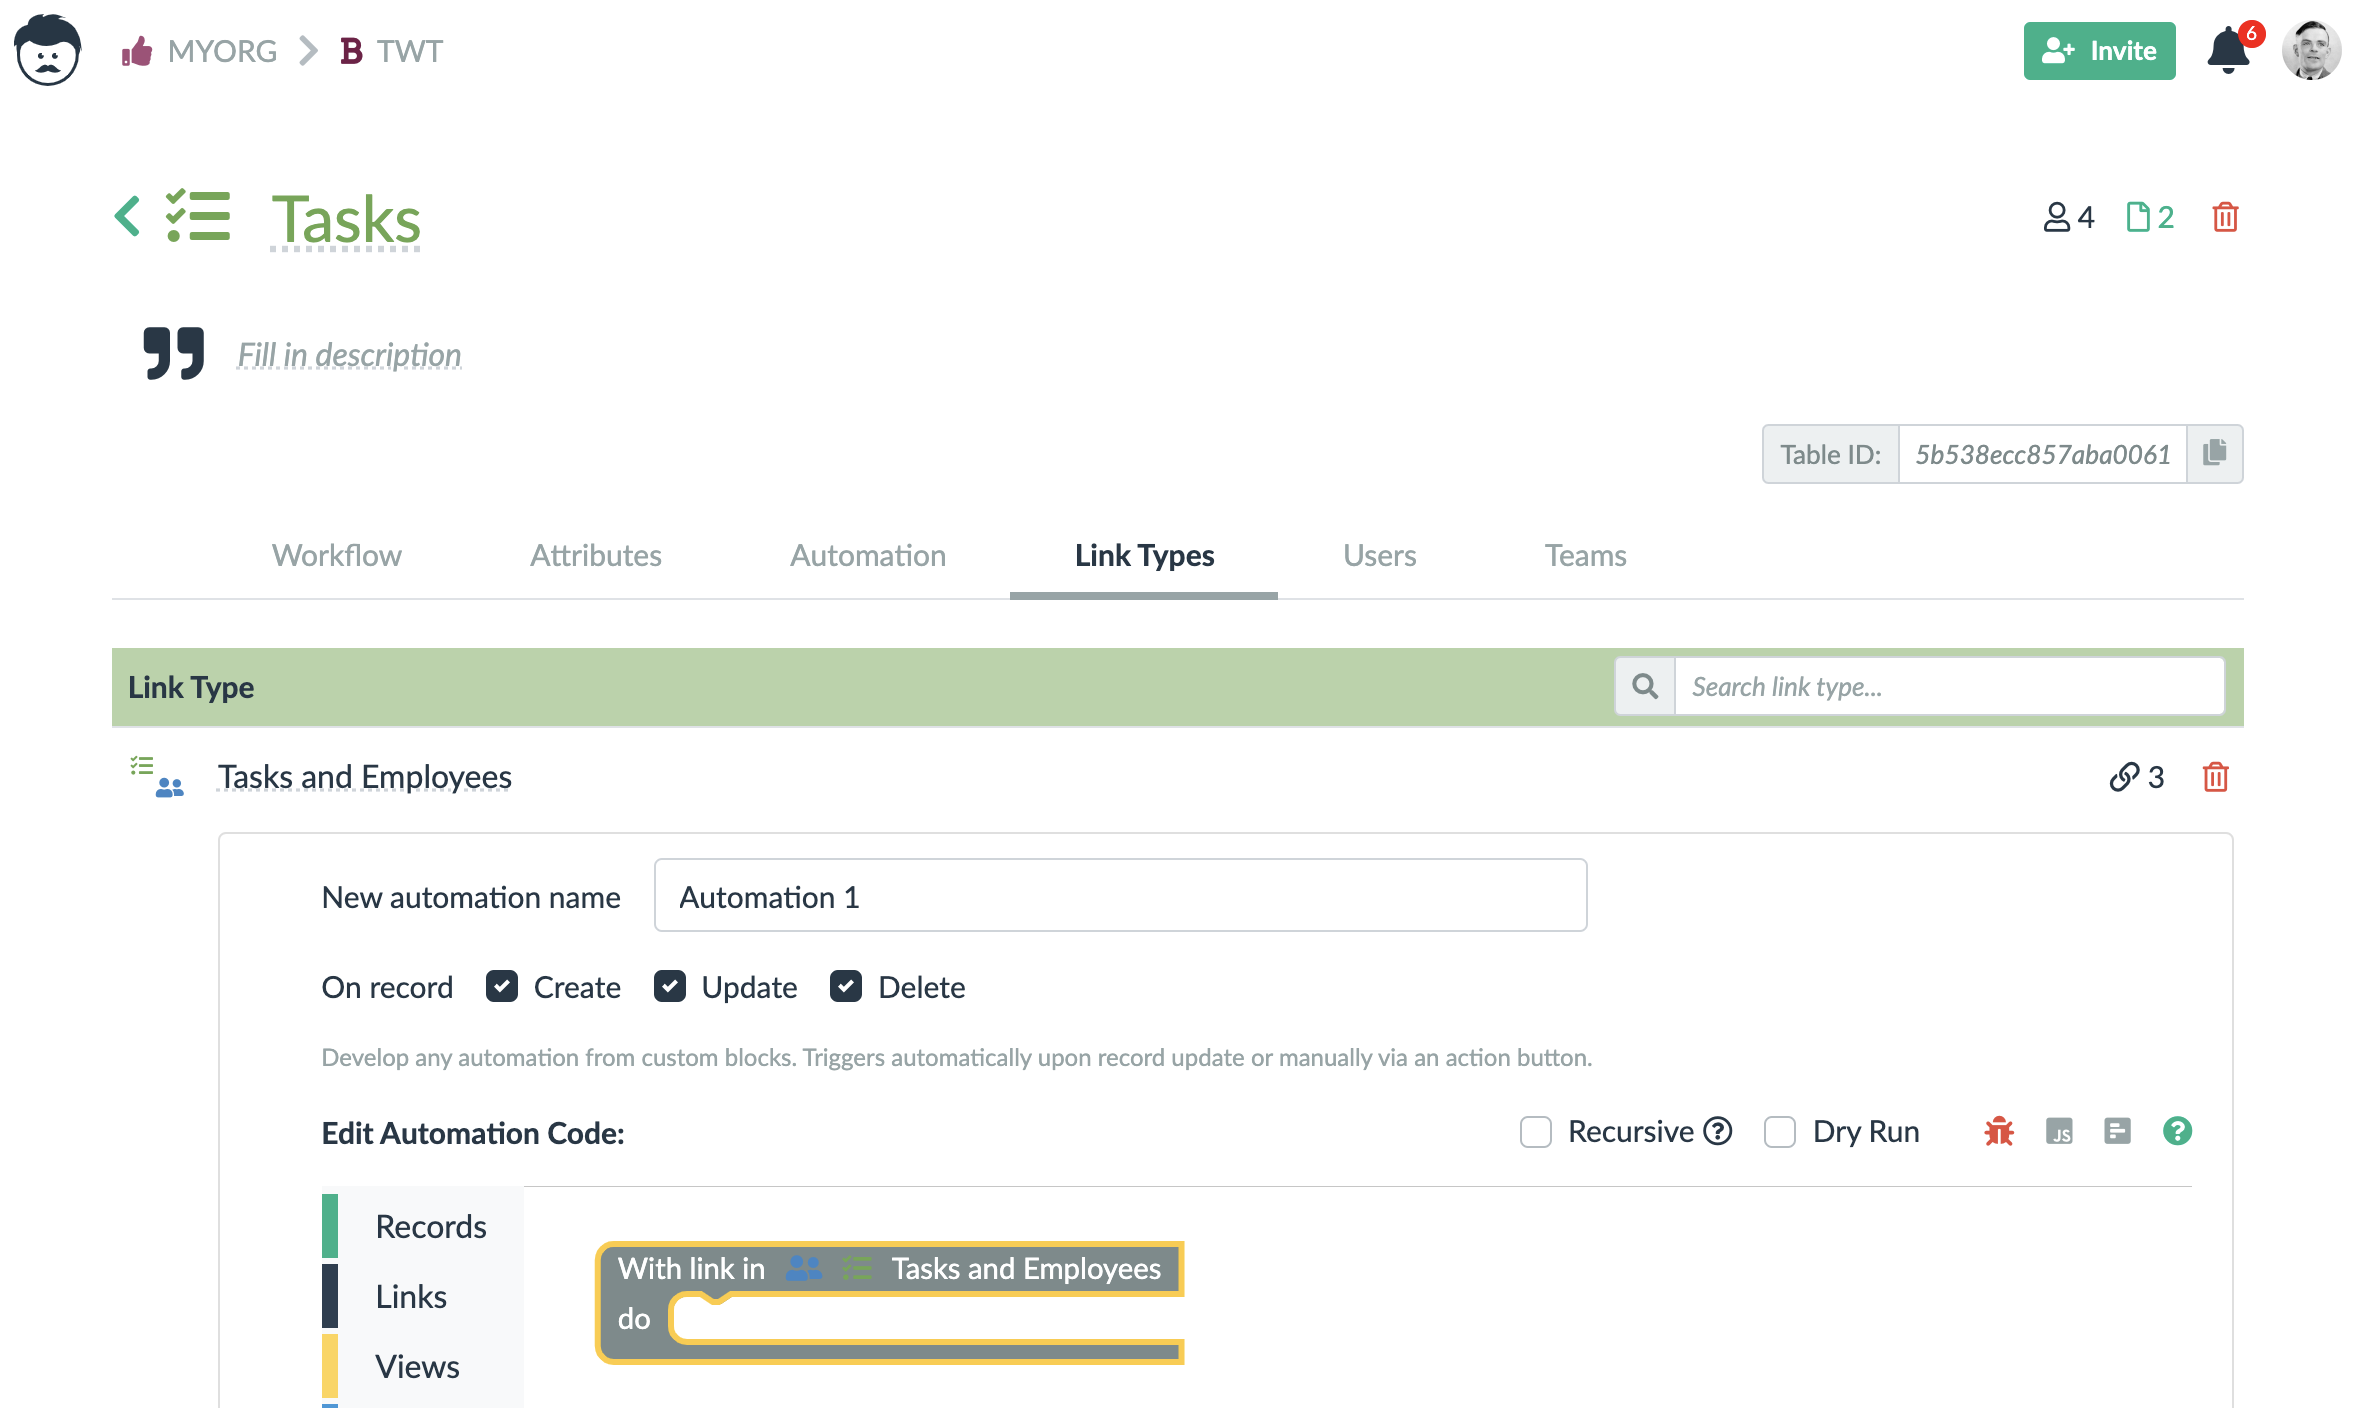The width and height of the screenshot is (2354, 1408).
Task: Click the link chain icon next to Tasks and Employees
Action: (2119, 774)
